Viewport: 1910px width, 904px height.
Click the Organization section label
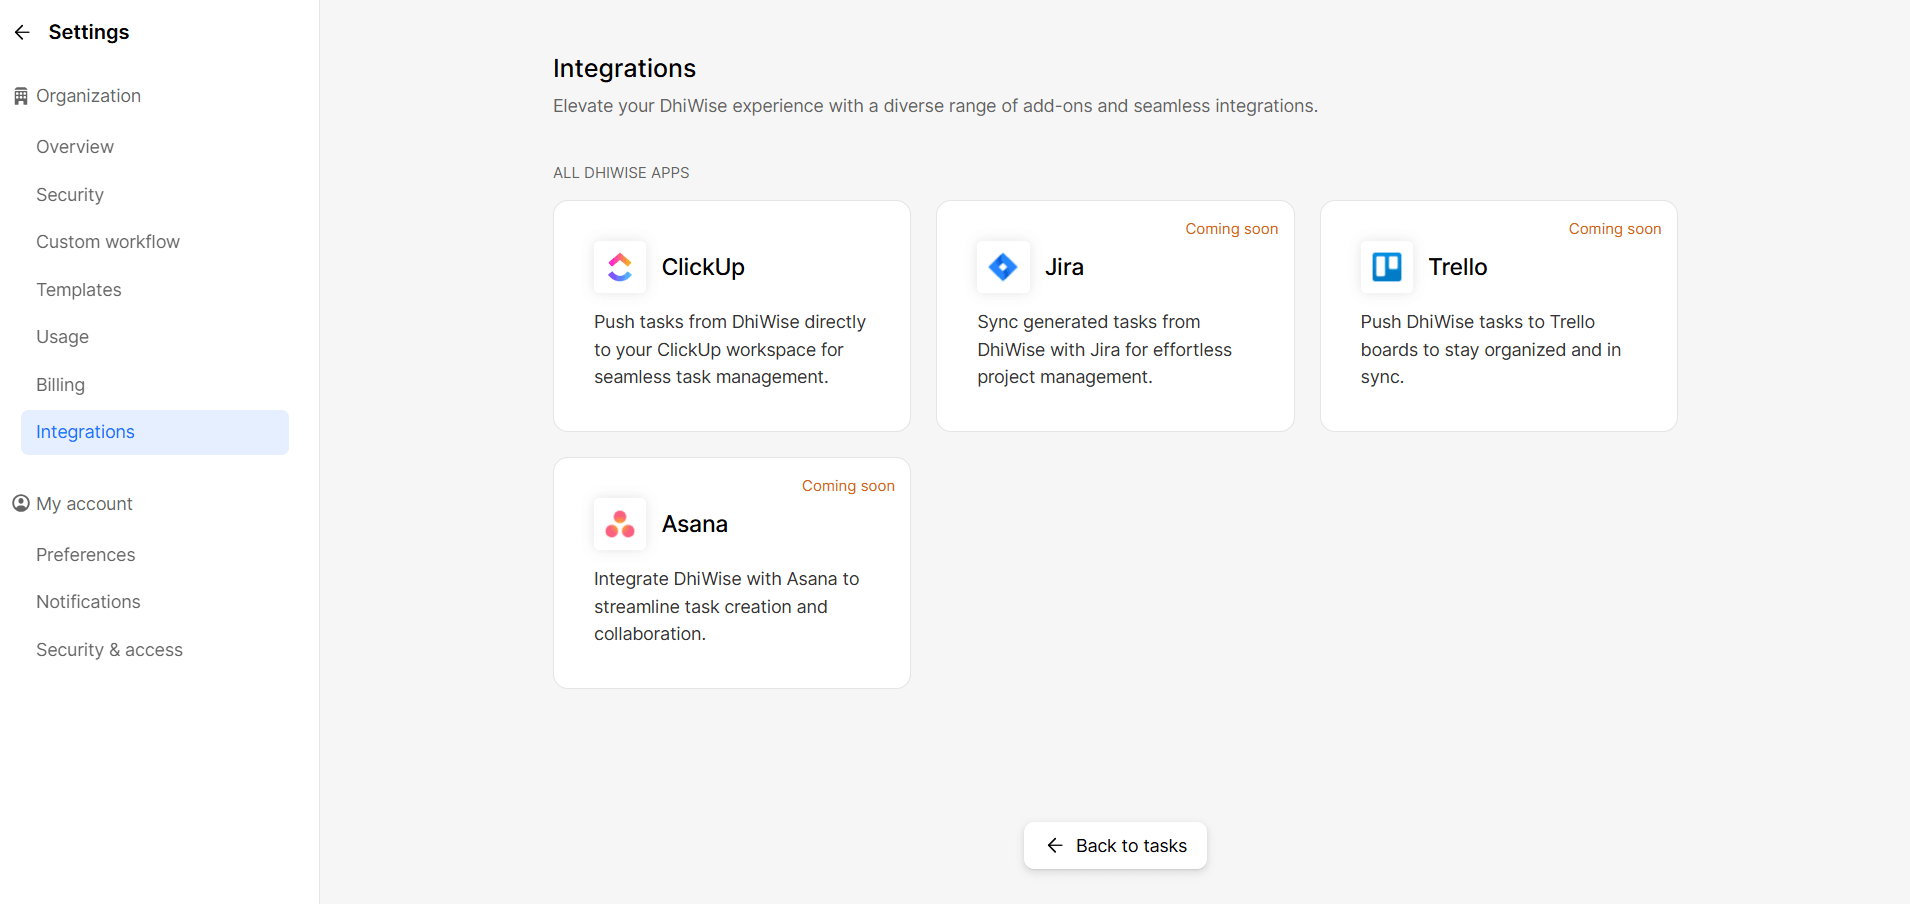[x=89, y=96]
